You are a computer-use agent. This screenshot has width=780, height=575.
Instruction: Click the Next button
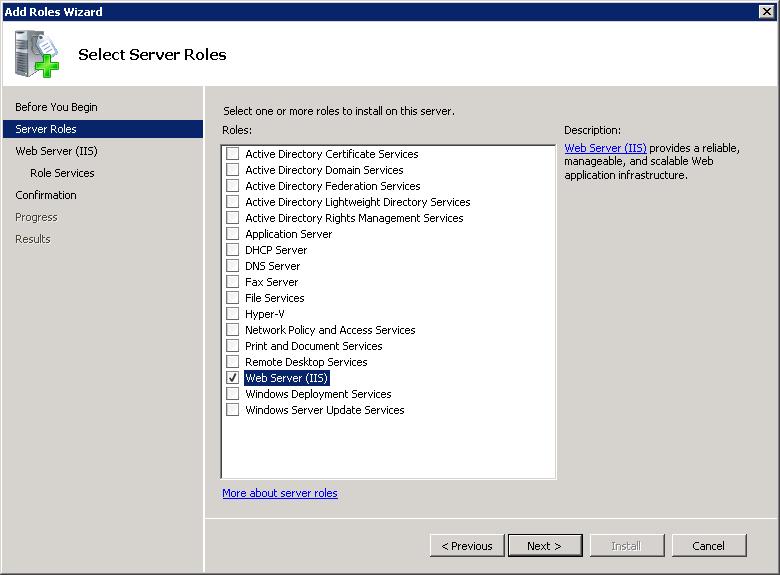tap(544, 546)
